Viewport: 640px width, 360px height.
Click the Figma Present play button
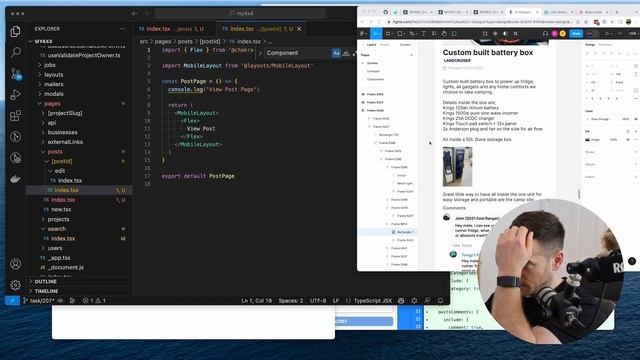tap(608, 33)
